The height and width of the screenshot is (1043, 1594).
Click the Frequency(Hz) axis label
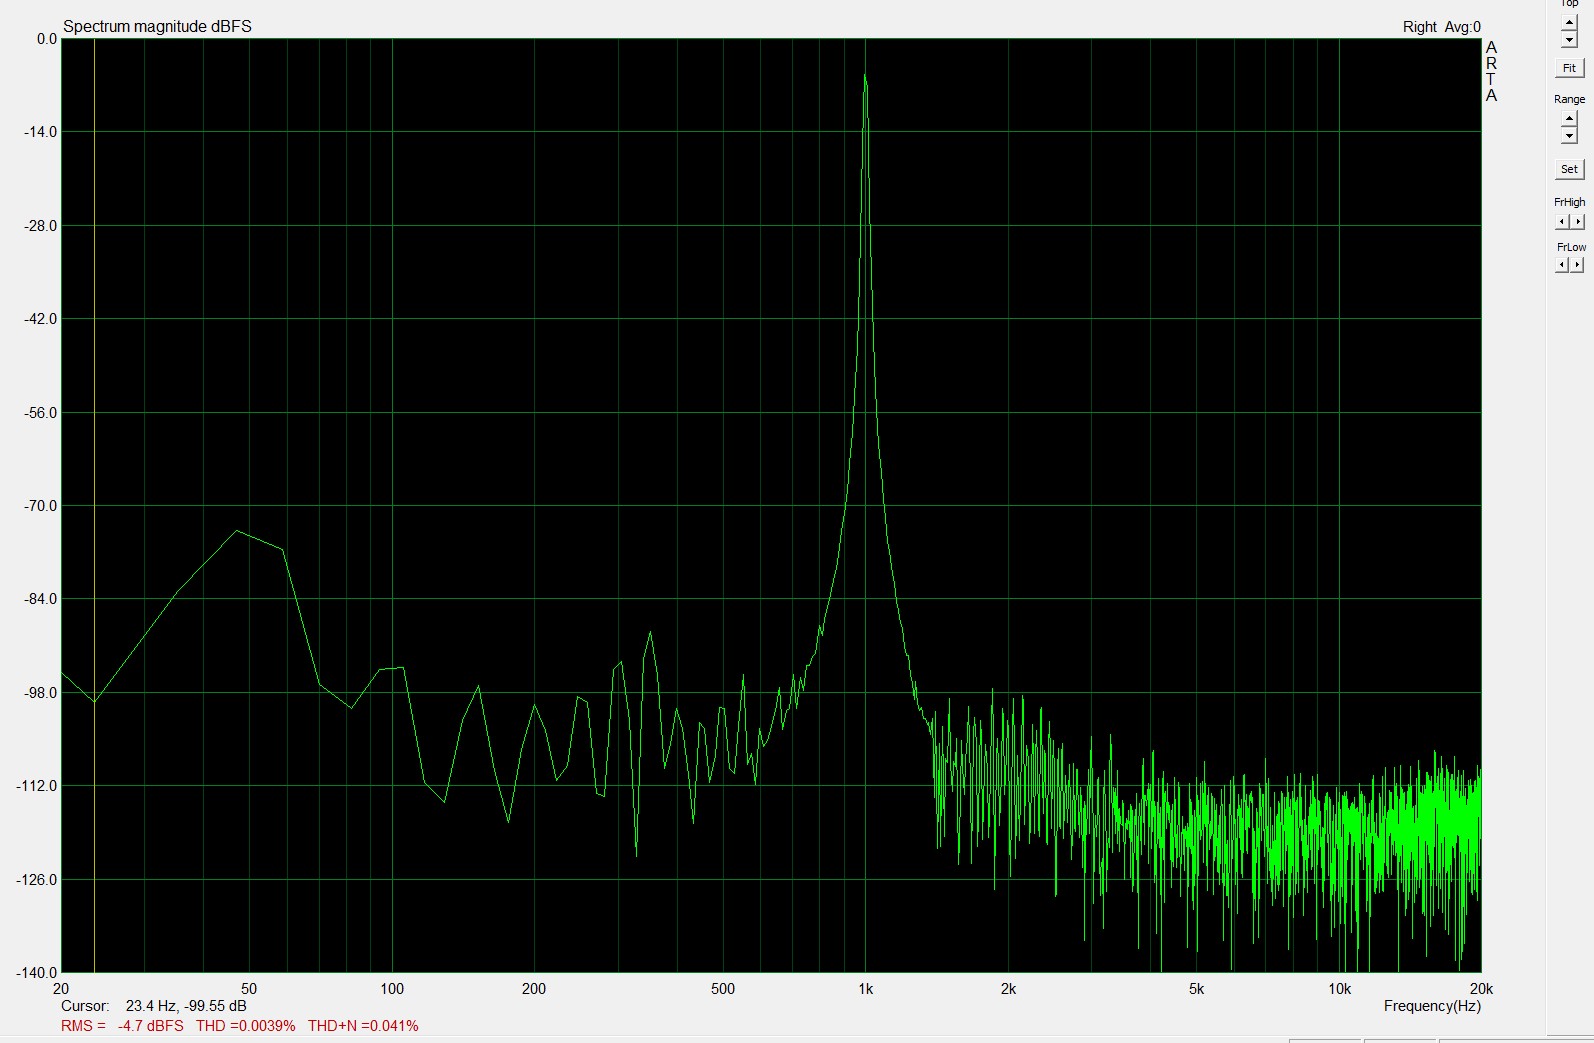(x=1432, y=1006)
